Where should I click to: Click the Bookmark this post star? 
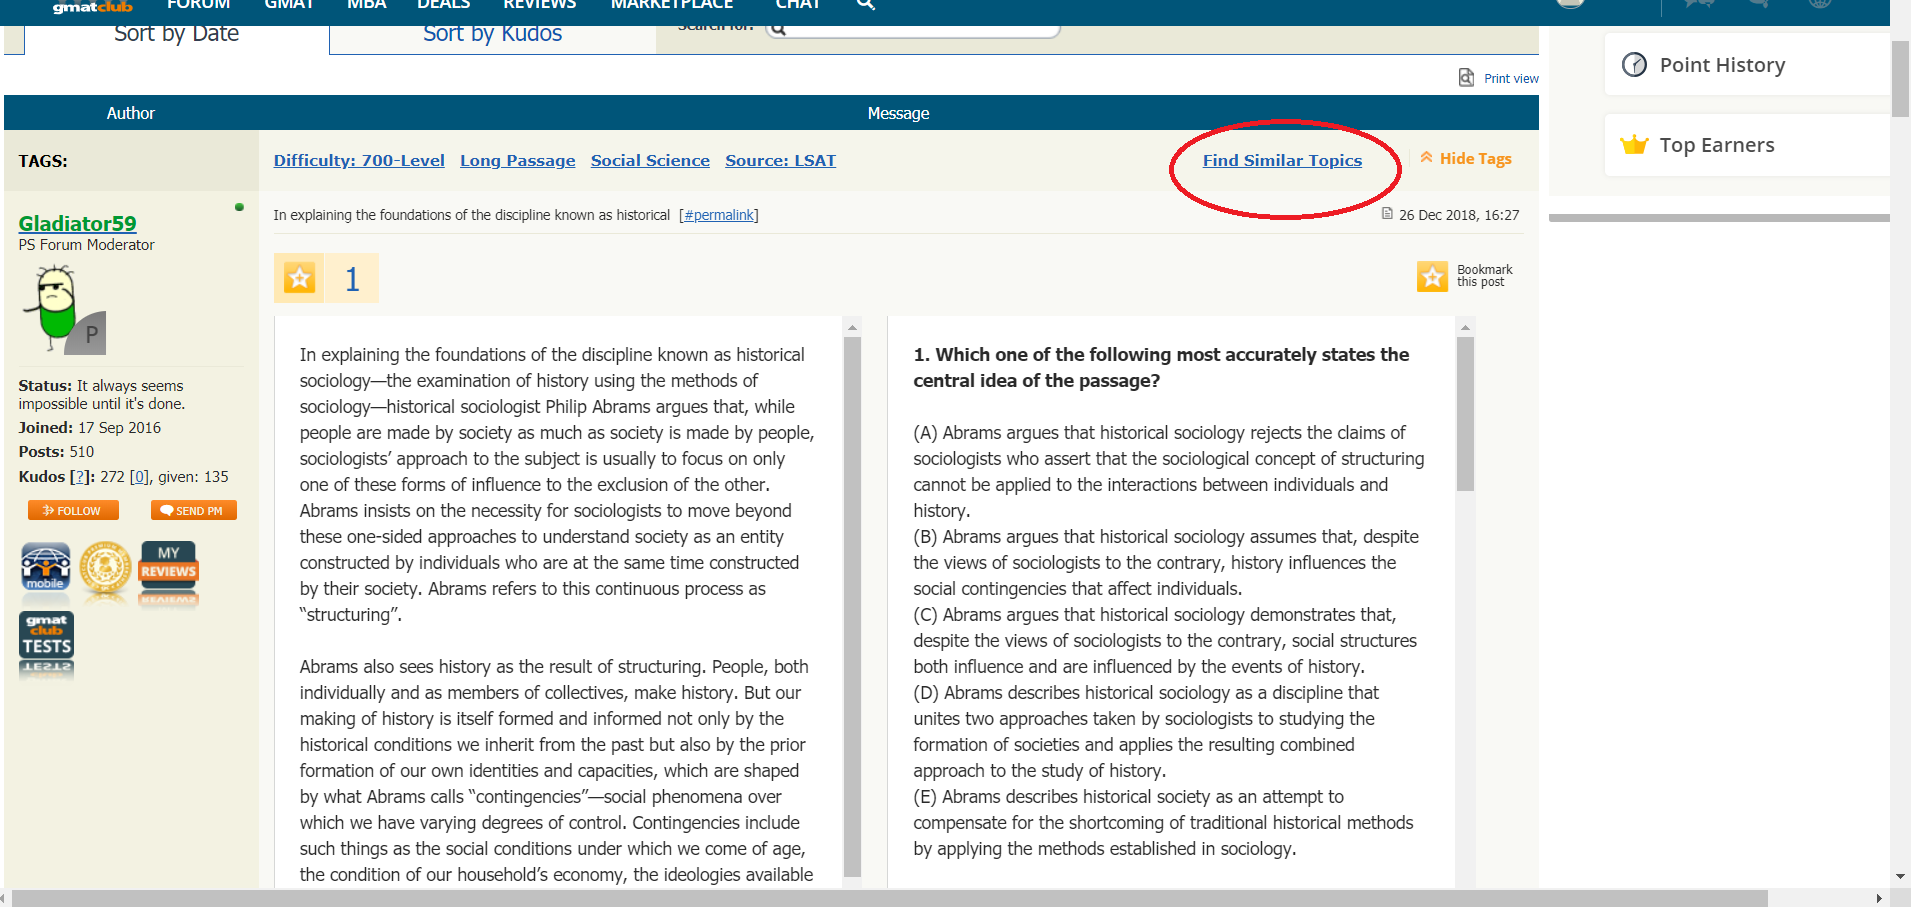coord(1432,276)
